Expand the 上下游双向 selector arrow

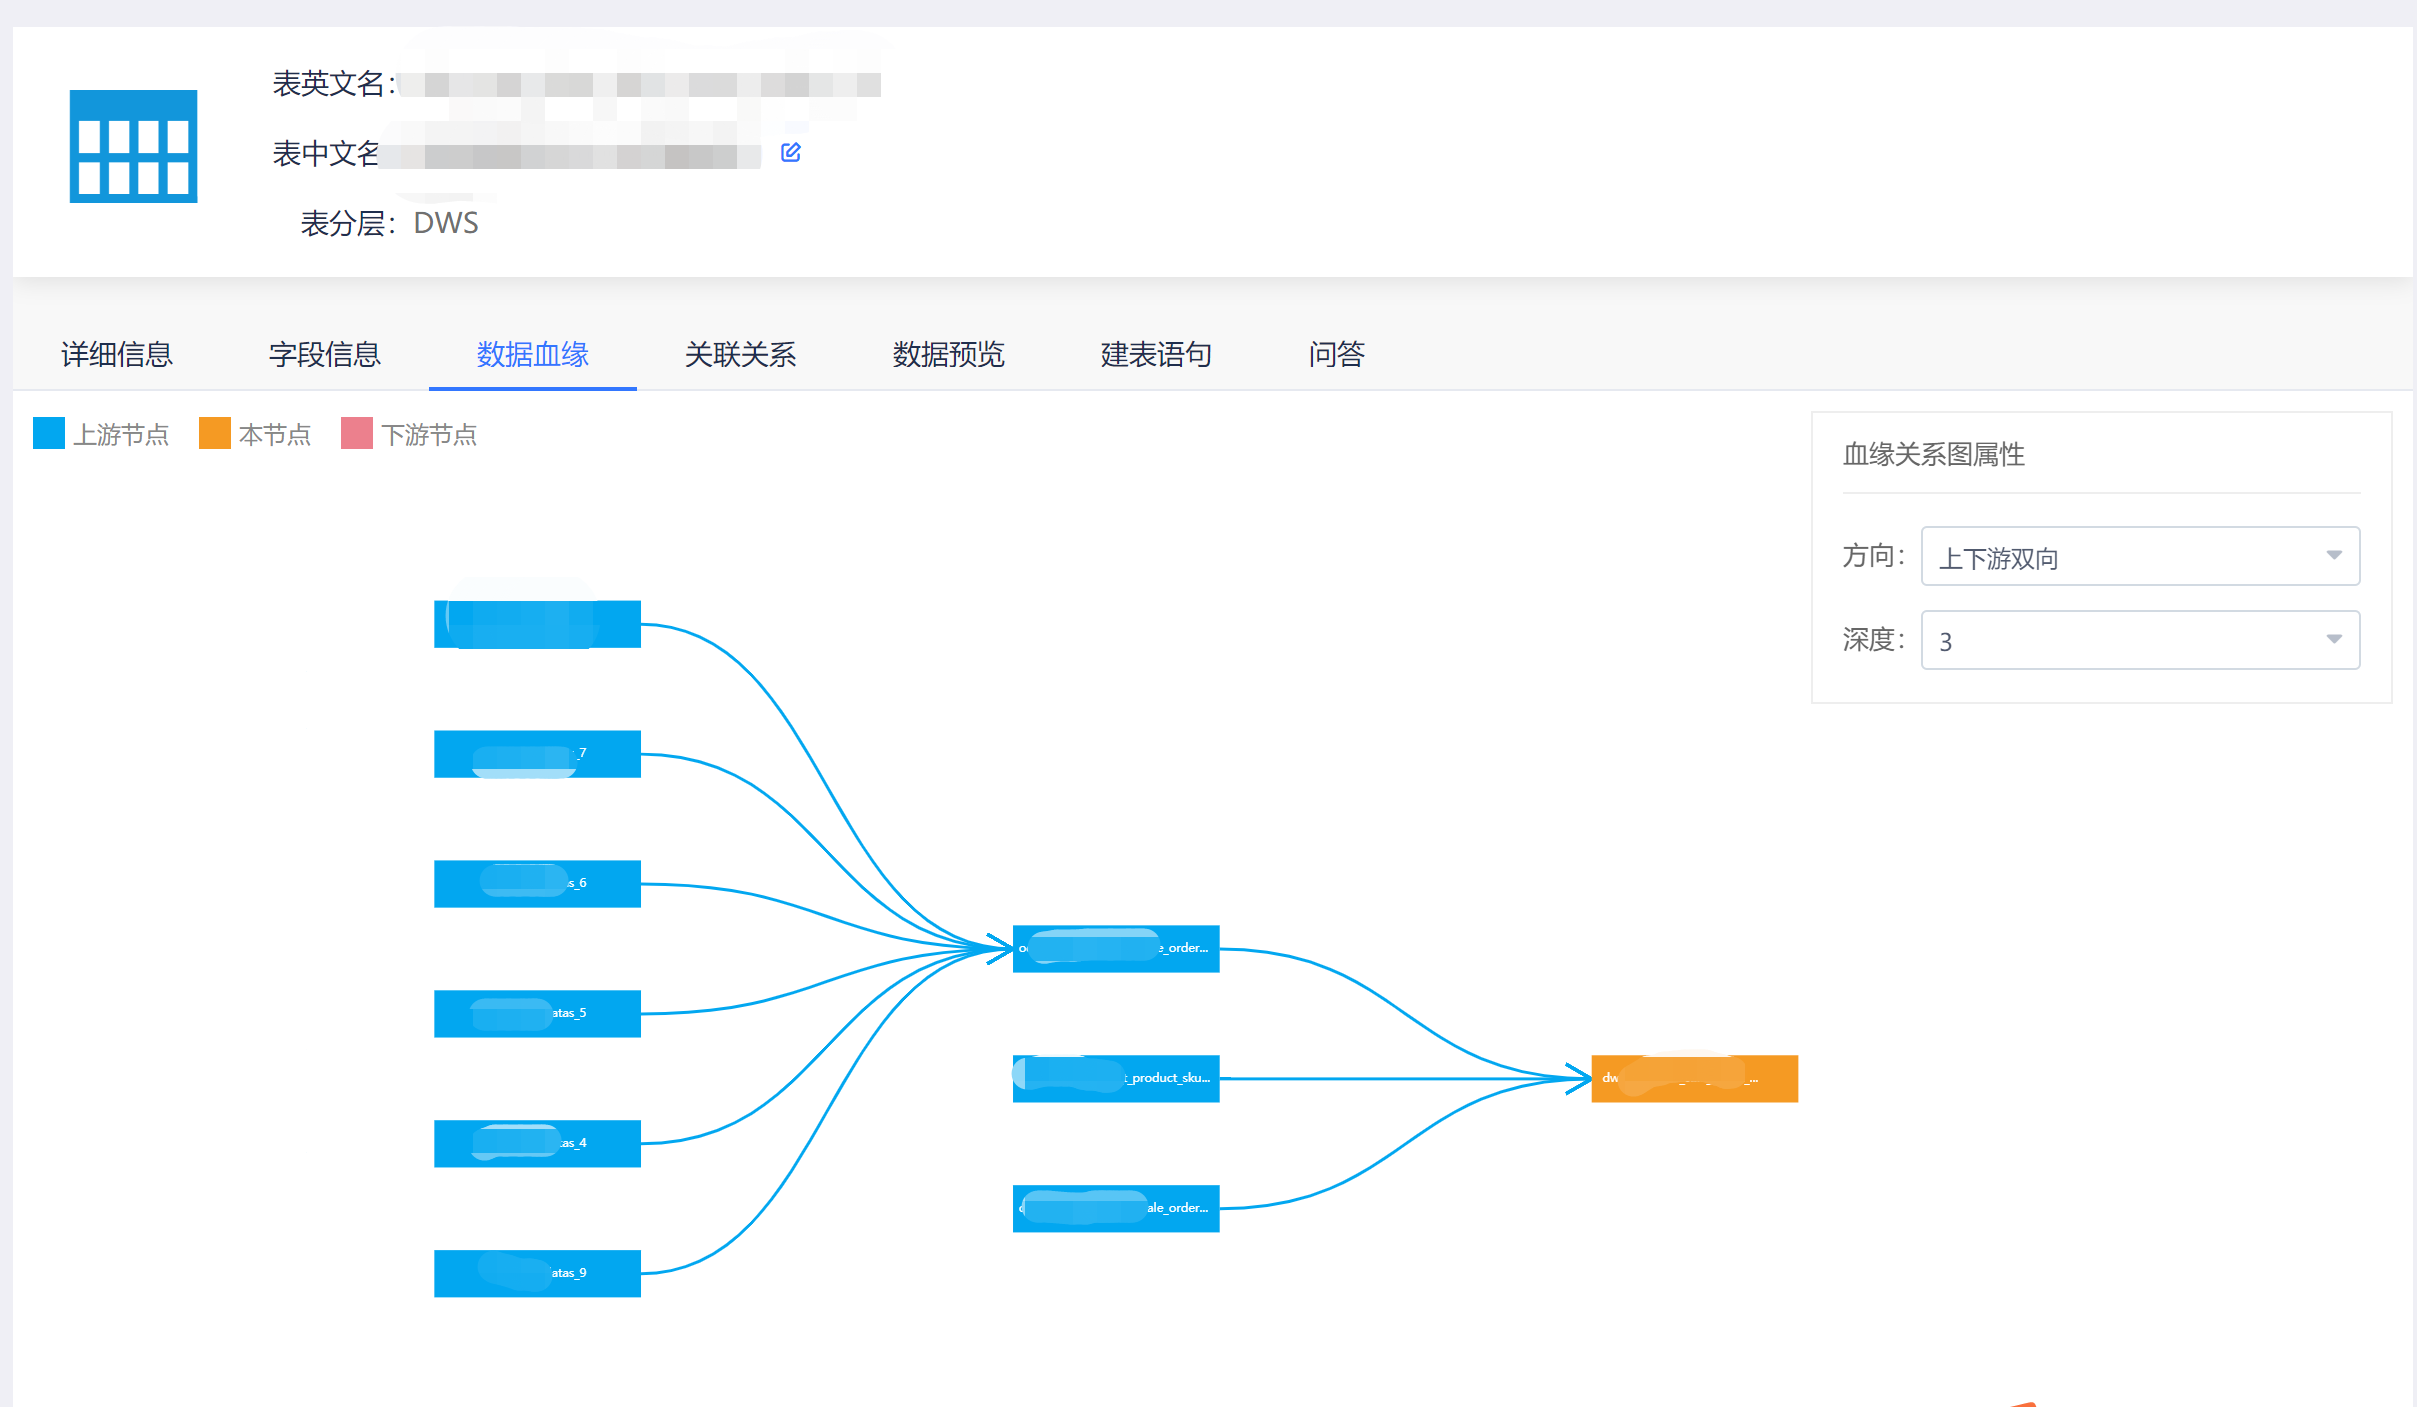[x=2333, y=556]
